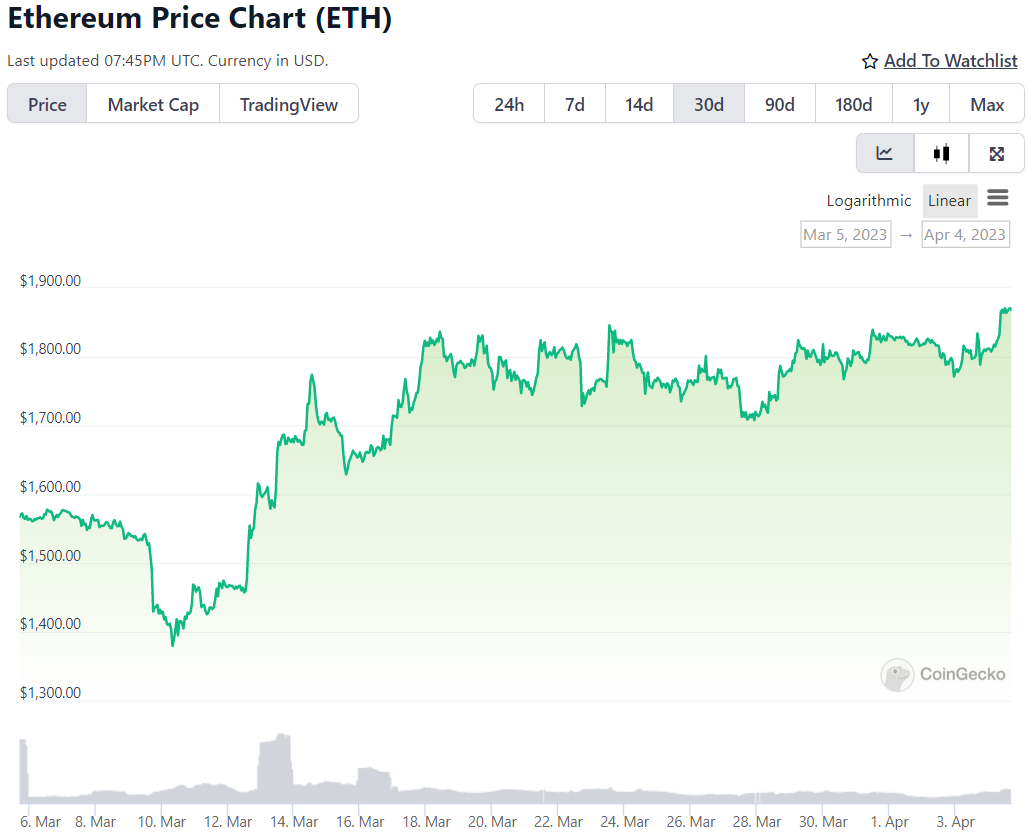Click the 14. Mar date label

[294, 822]
